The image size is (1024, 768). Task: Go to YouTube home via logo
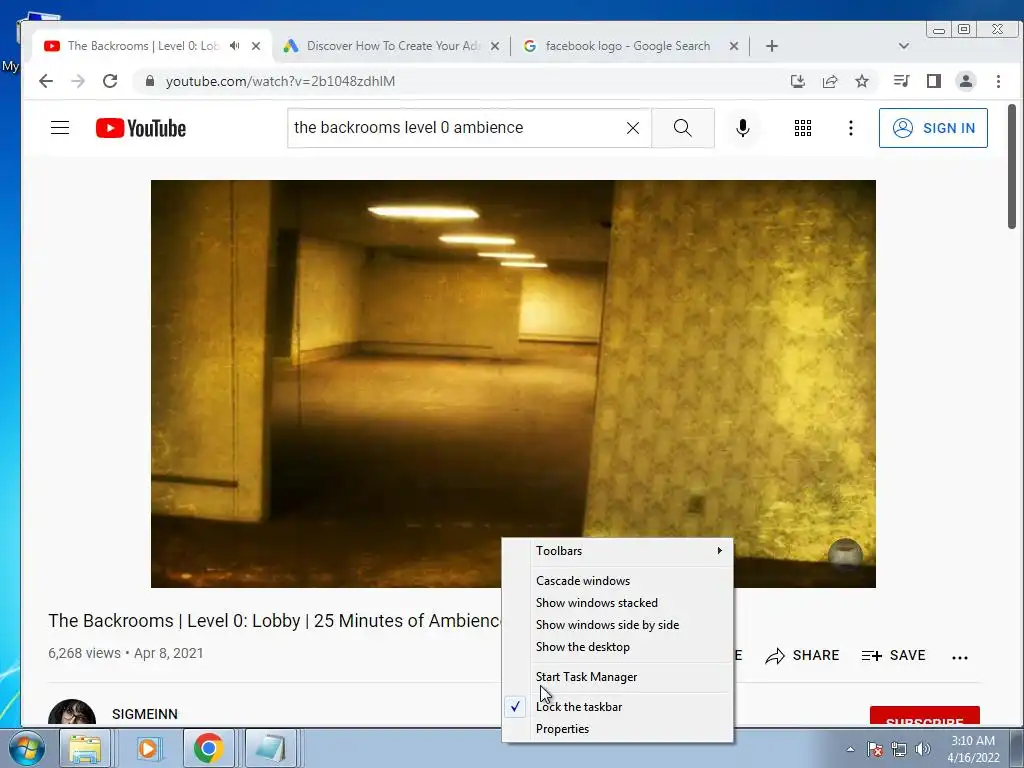click(x=141, y=128)
